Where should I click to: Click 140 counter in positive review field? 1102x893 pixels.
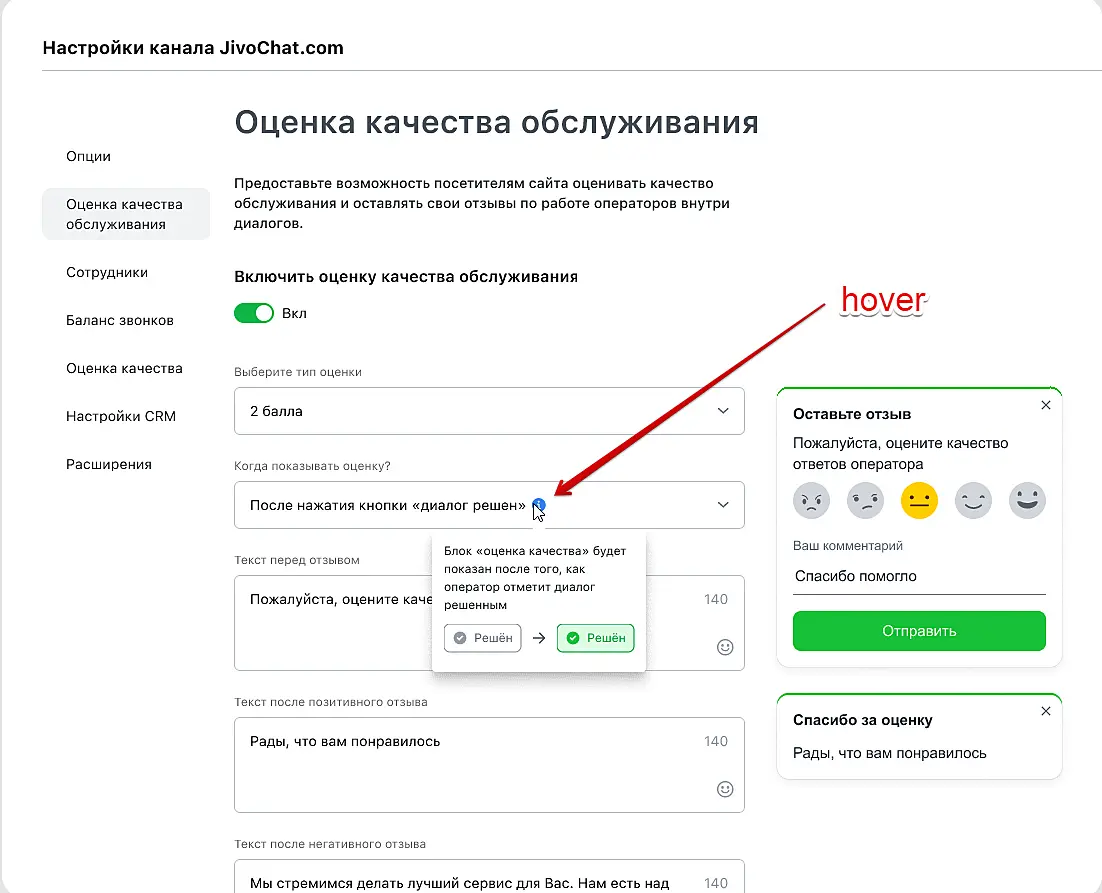click(x=715, y=741)
